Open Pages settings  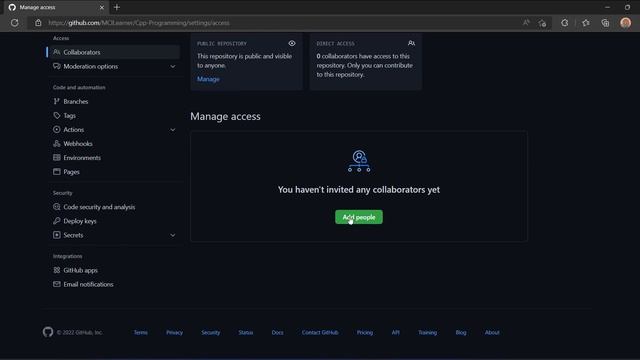click(x=71, y=172)
